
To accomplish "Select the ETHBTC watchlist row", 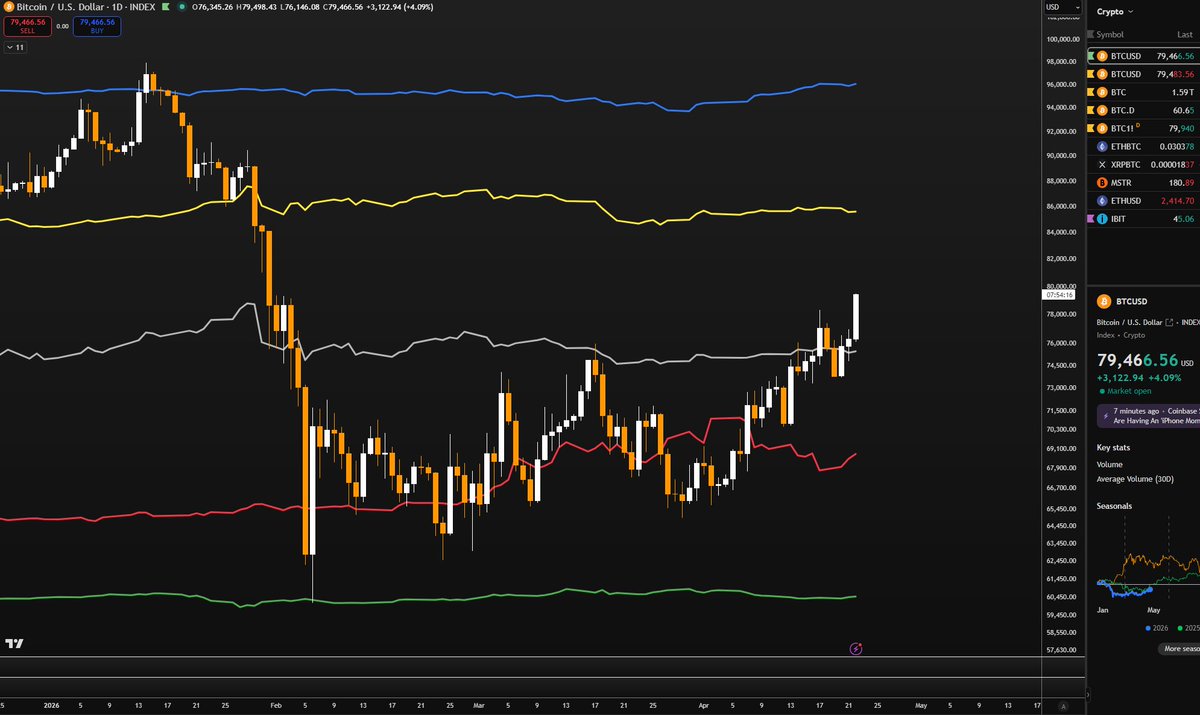I will [1143, 146].
